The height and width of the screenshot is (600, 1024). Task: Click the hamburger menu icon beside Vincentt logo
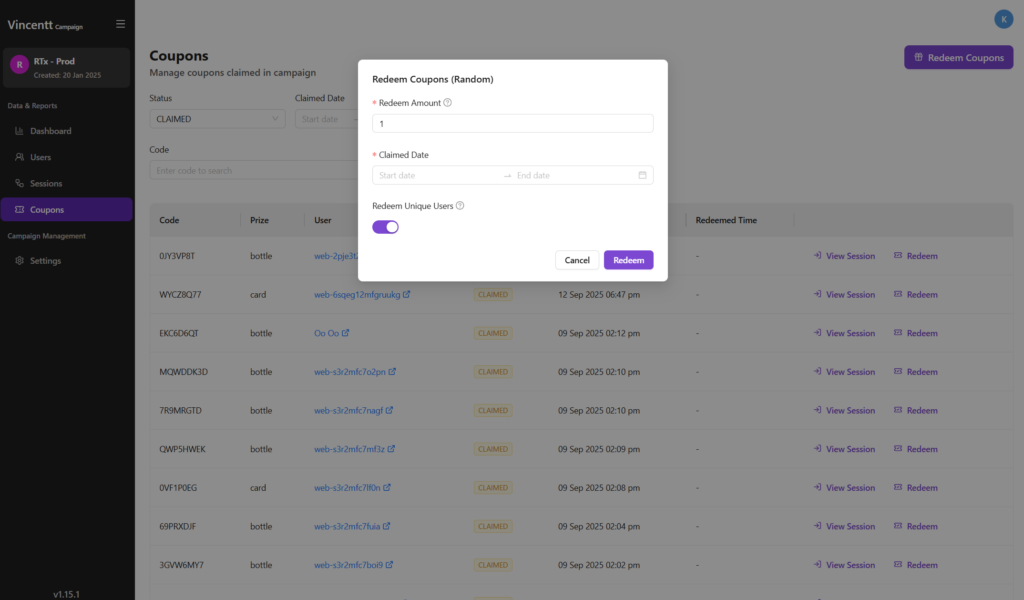click(121, 24)
